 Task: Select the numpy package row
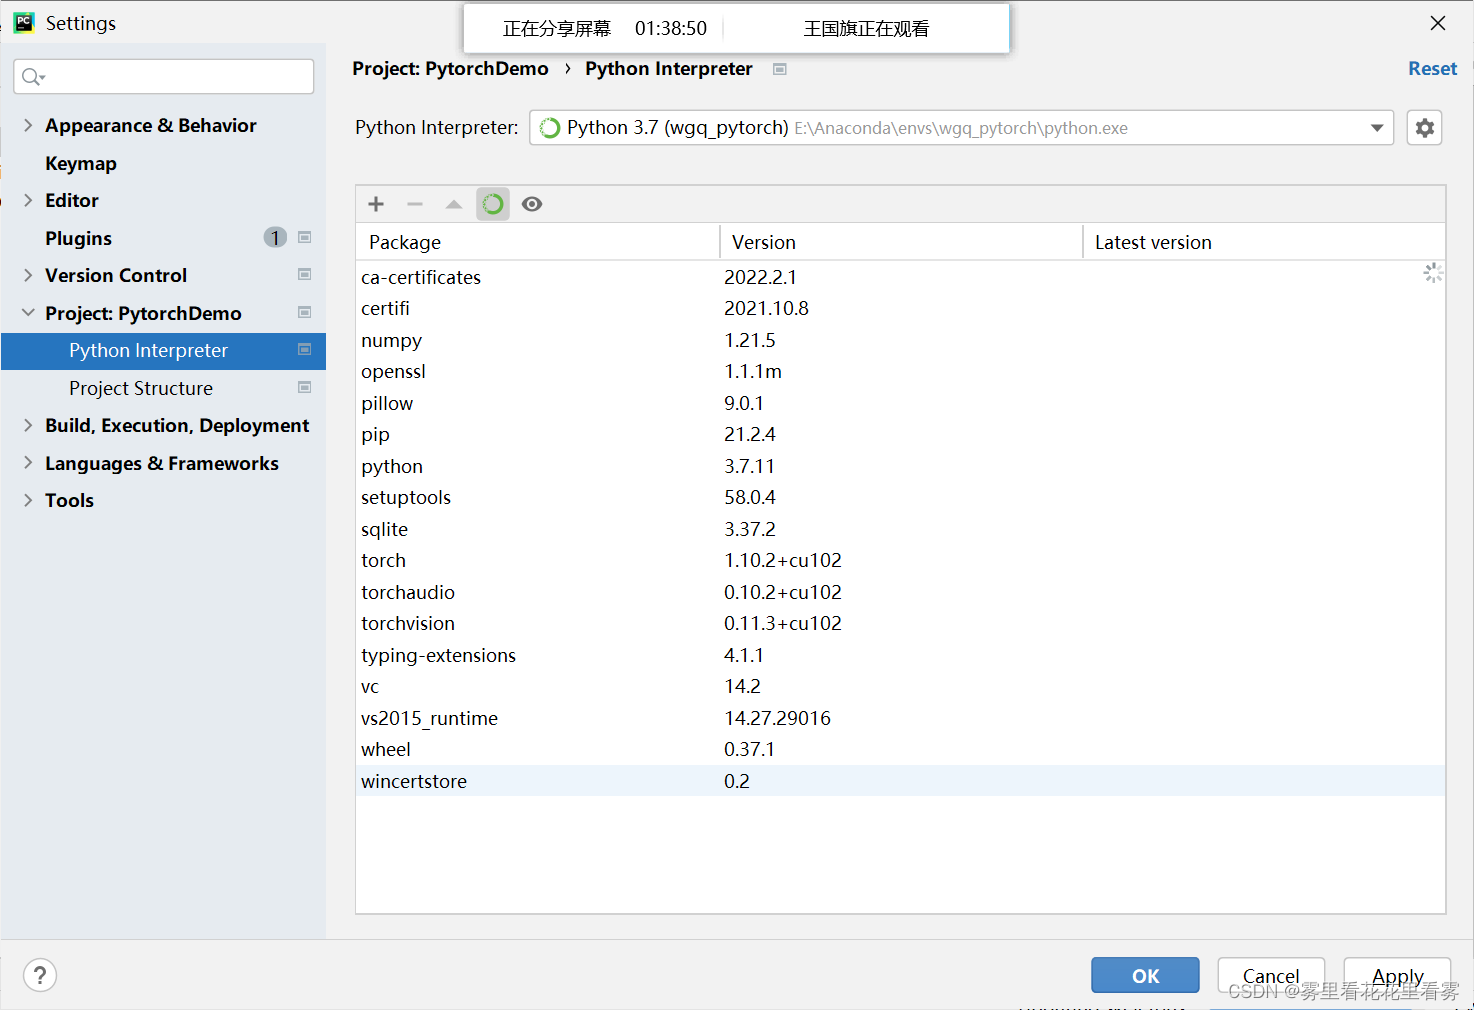(900, 340)
